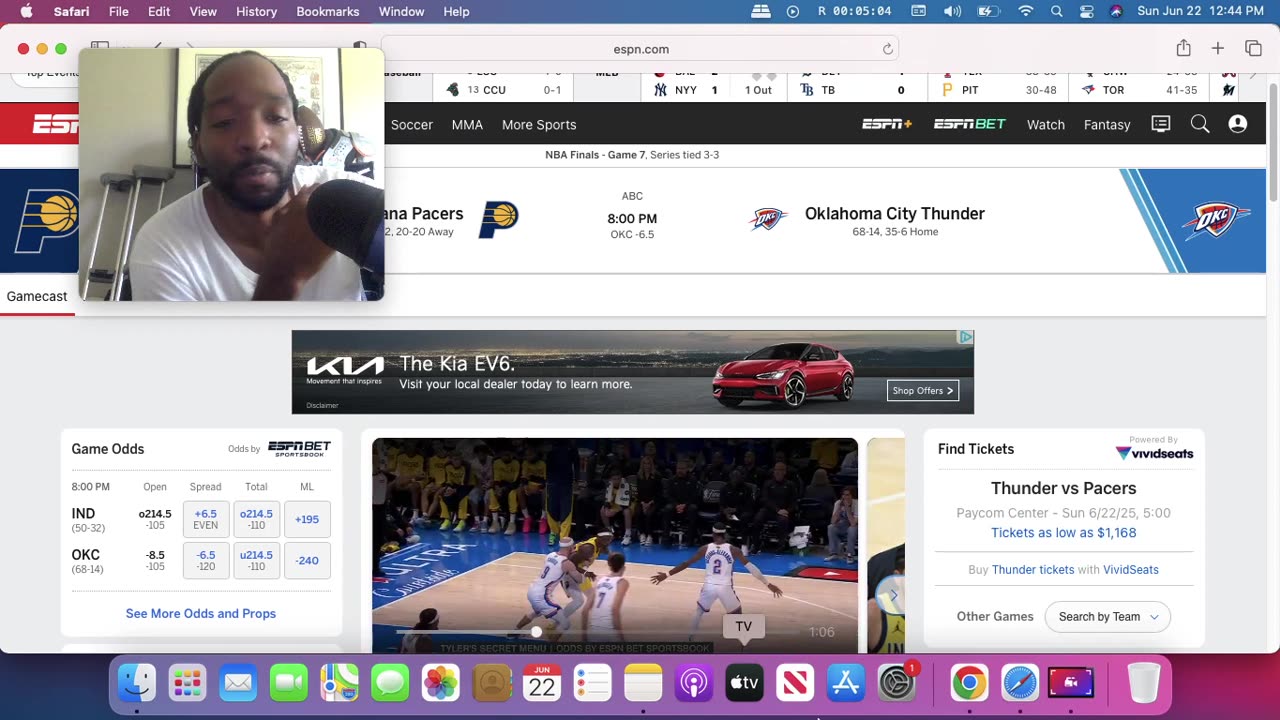The image size is (1280, 720).
Task: Expand the More Sports menu
Action: tap(539, 124)
